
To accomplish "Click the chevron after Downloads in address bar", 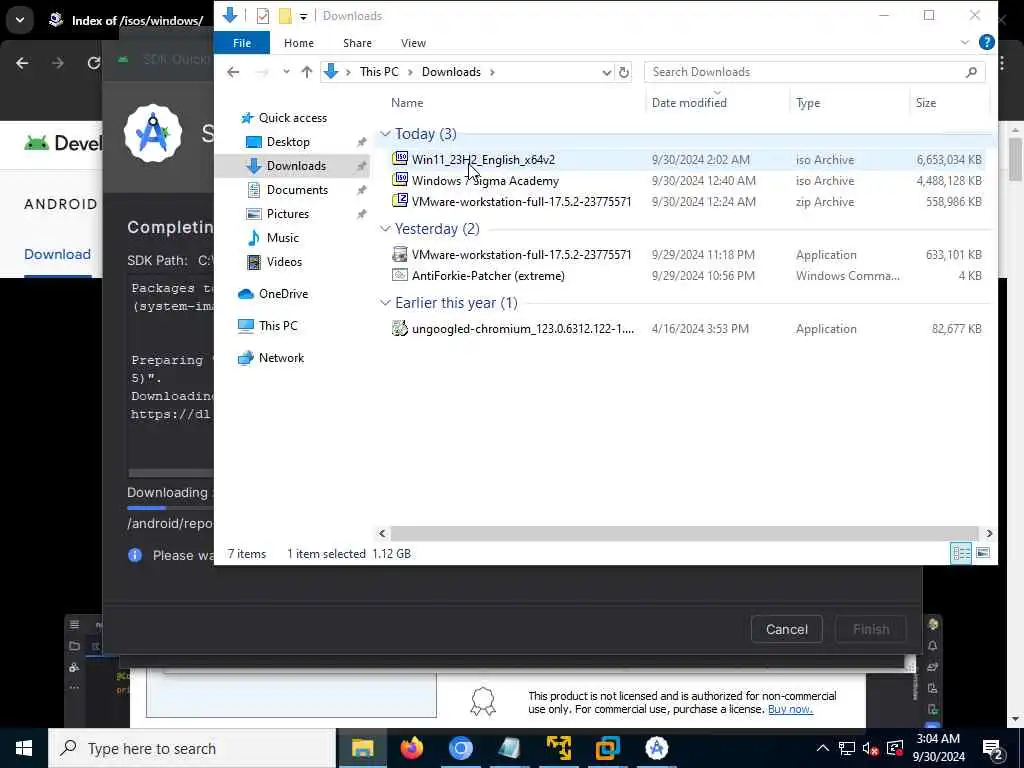I will pos(492,72).
